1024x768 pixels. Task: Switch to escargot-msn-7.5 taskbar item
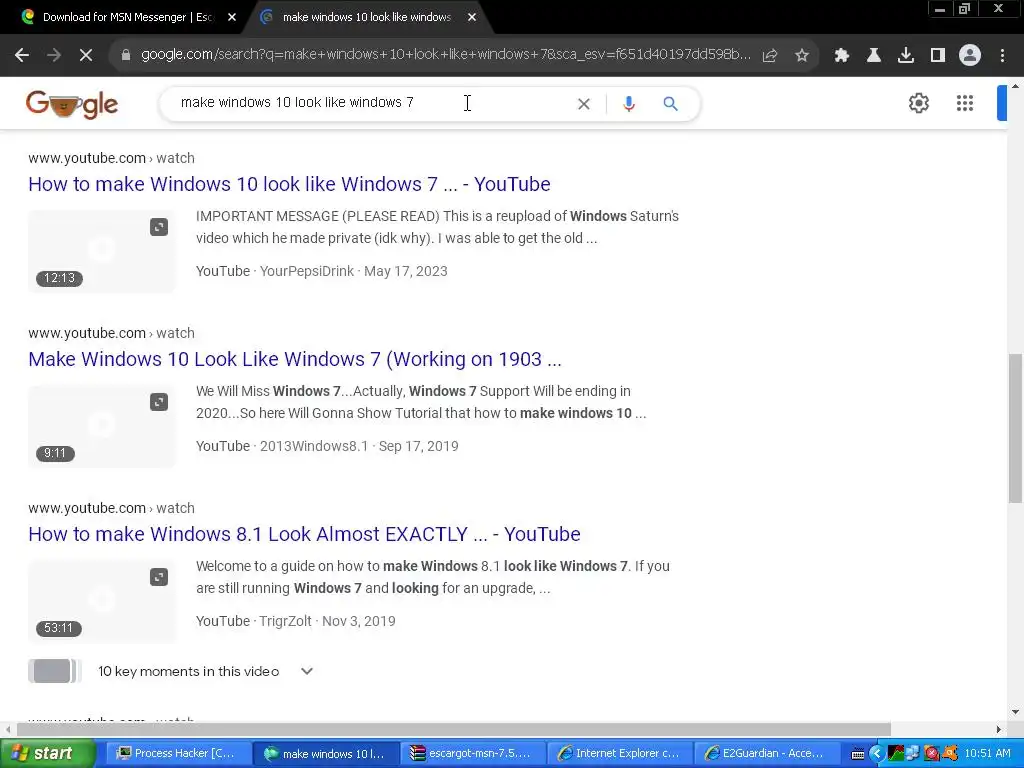472,754
